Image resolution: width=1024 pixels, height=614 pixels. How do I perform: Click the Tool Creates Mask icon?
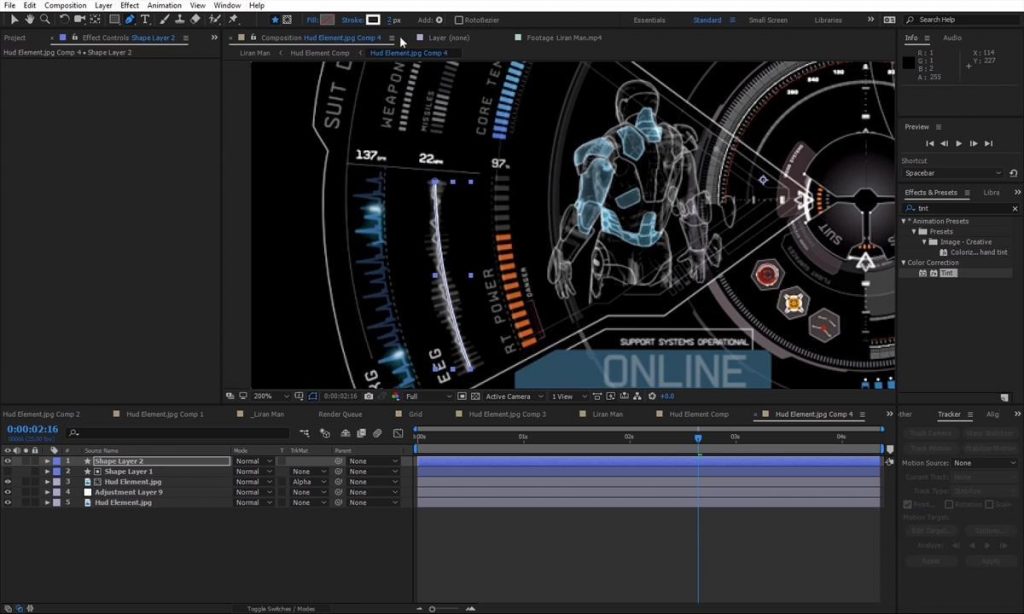(287, 20)
